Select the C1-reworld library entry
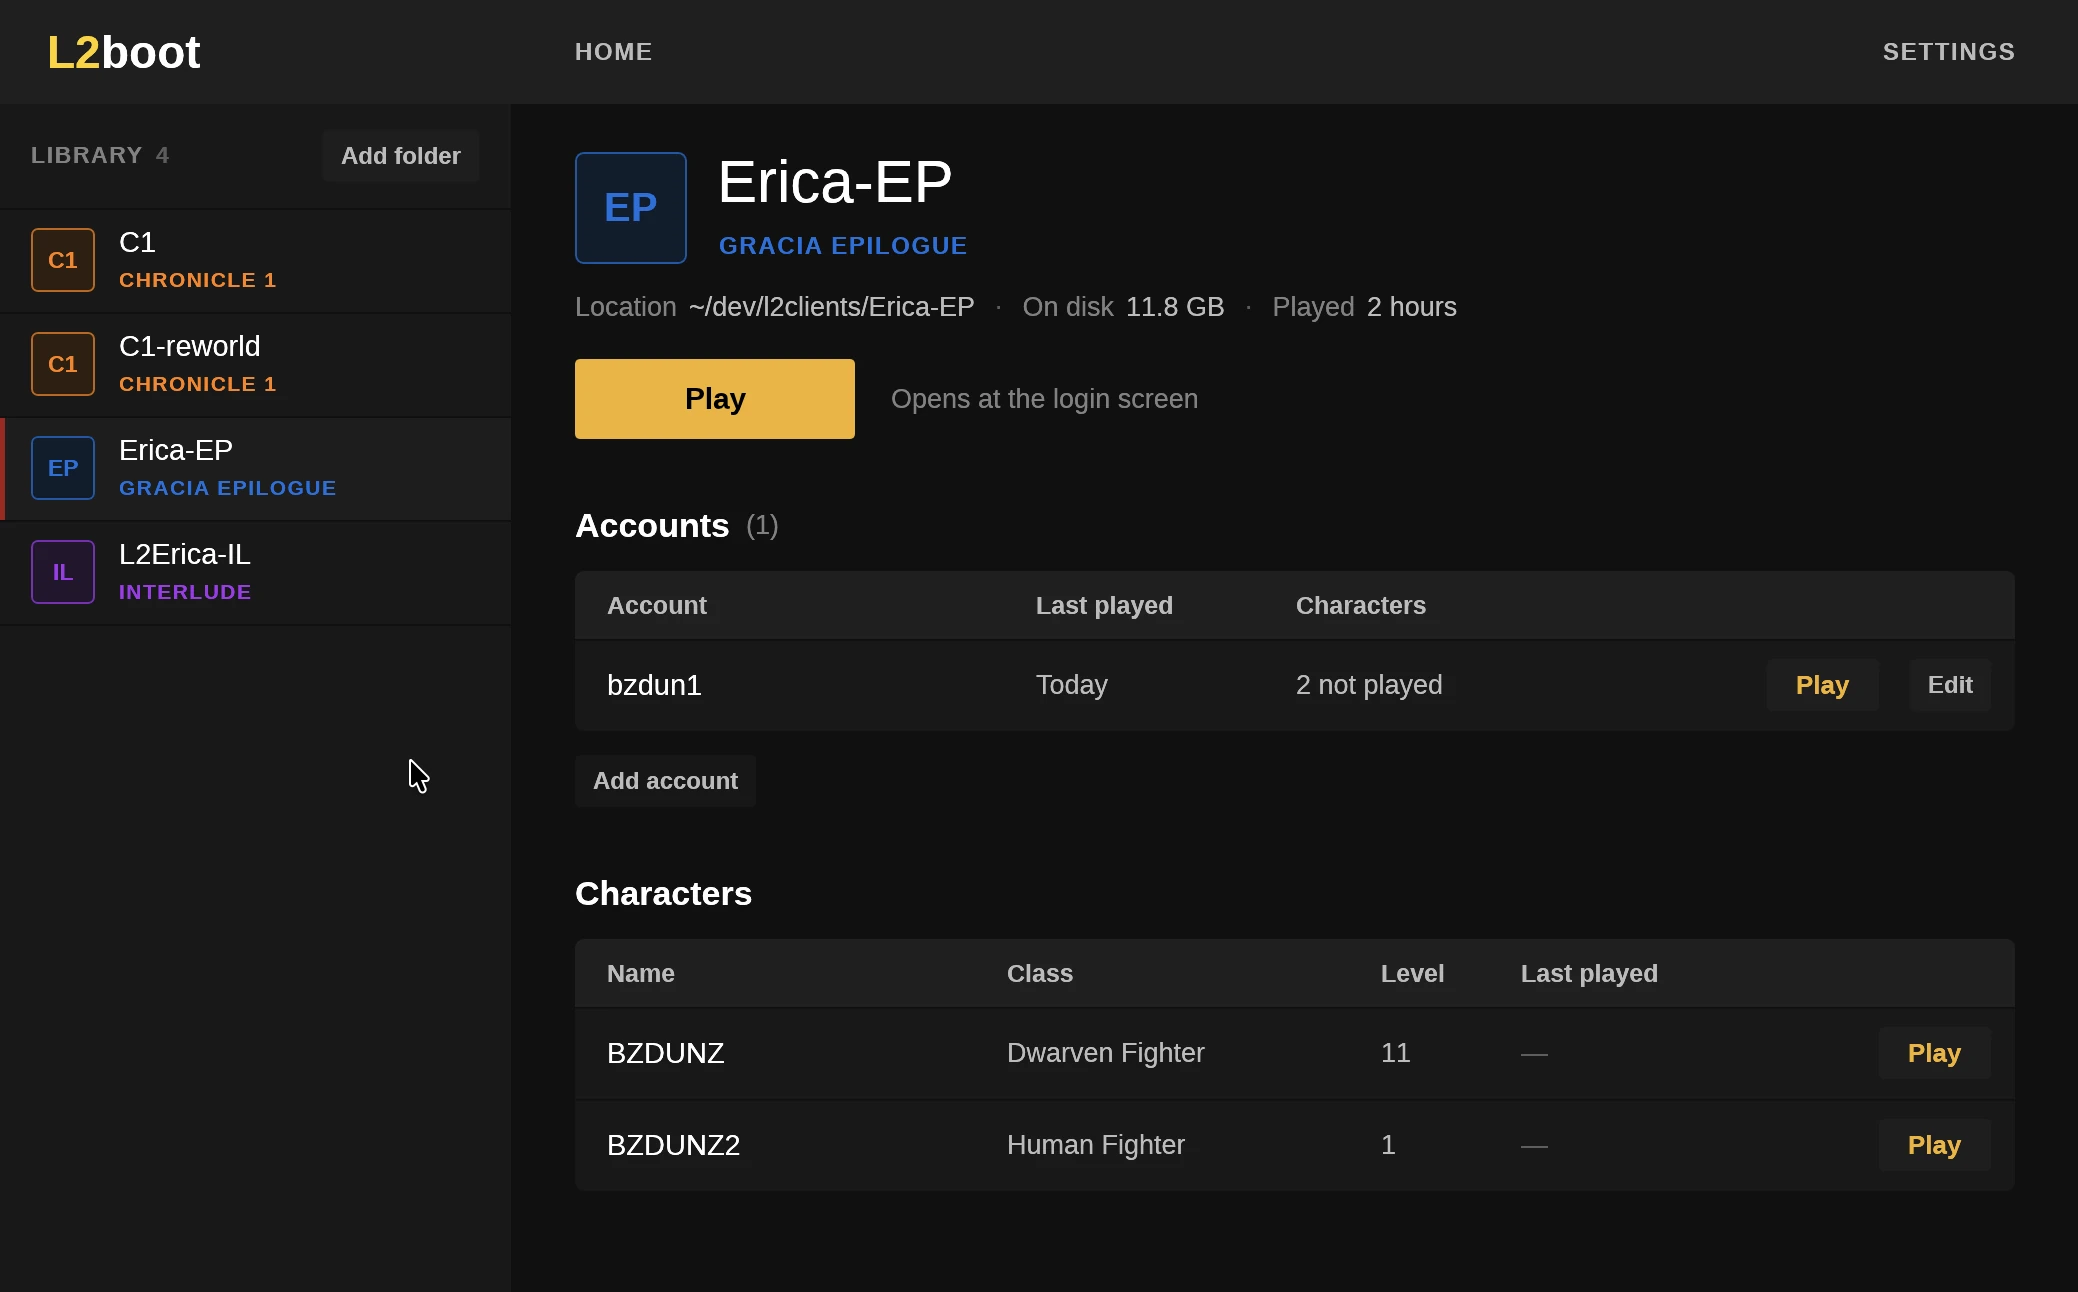2078x1292 pixels. 255,364
